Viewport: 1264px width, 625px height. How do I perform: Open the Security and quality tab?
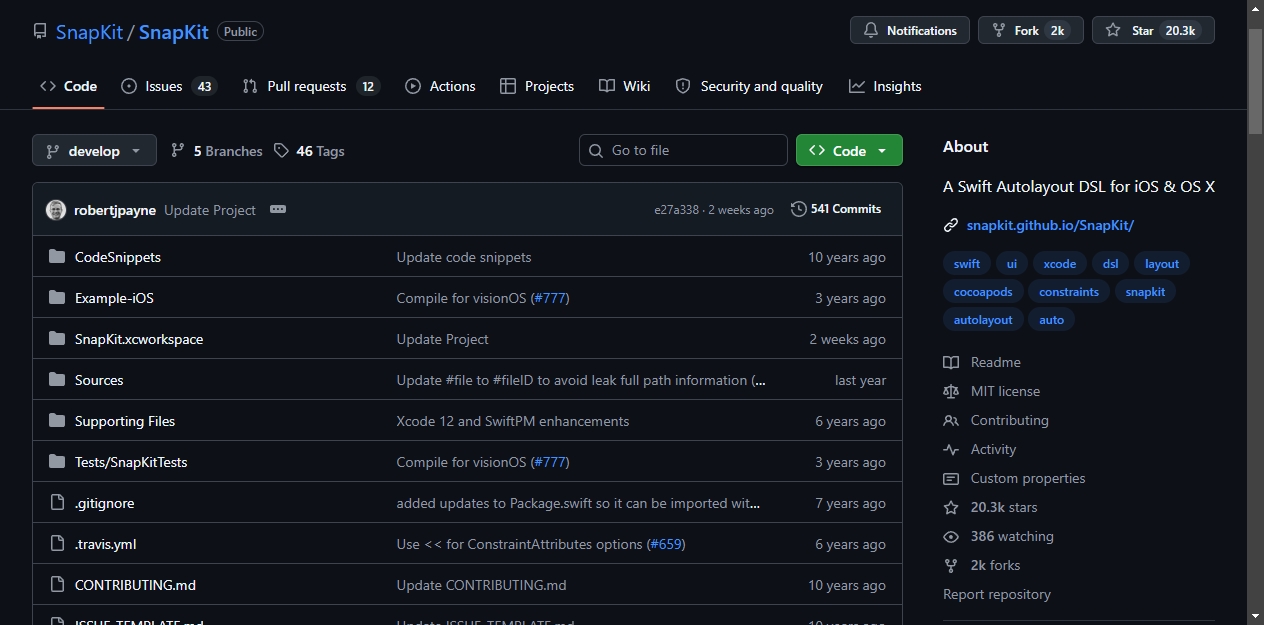coord(749,86)
